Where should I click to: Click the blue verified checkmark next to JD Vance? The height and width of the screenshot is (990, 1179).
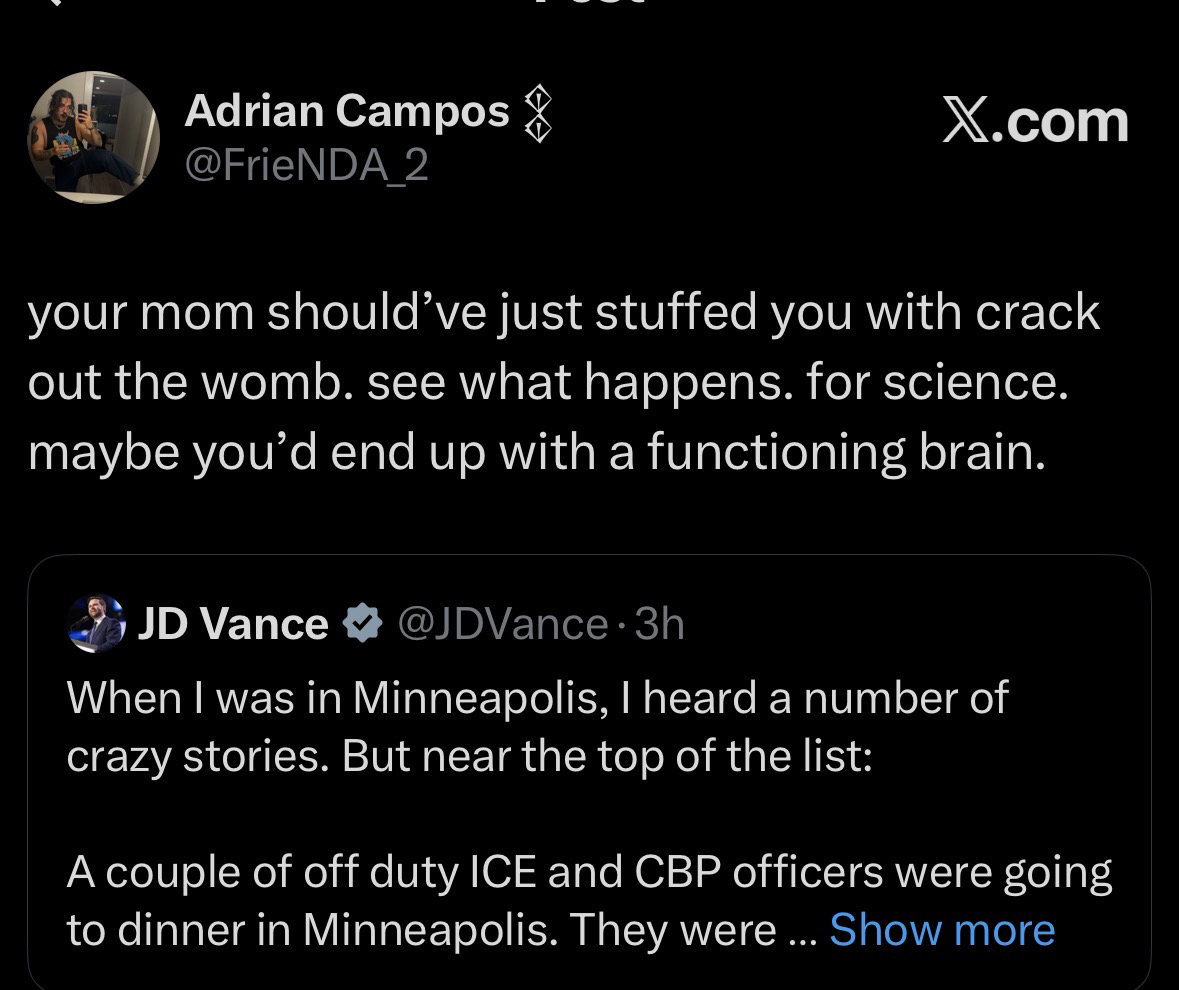click(361, 625)
